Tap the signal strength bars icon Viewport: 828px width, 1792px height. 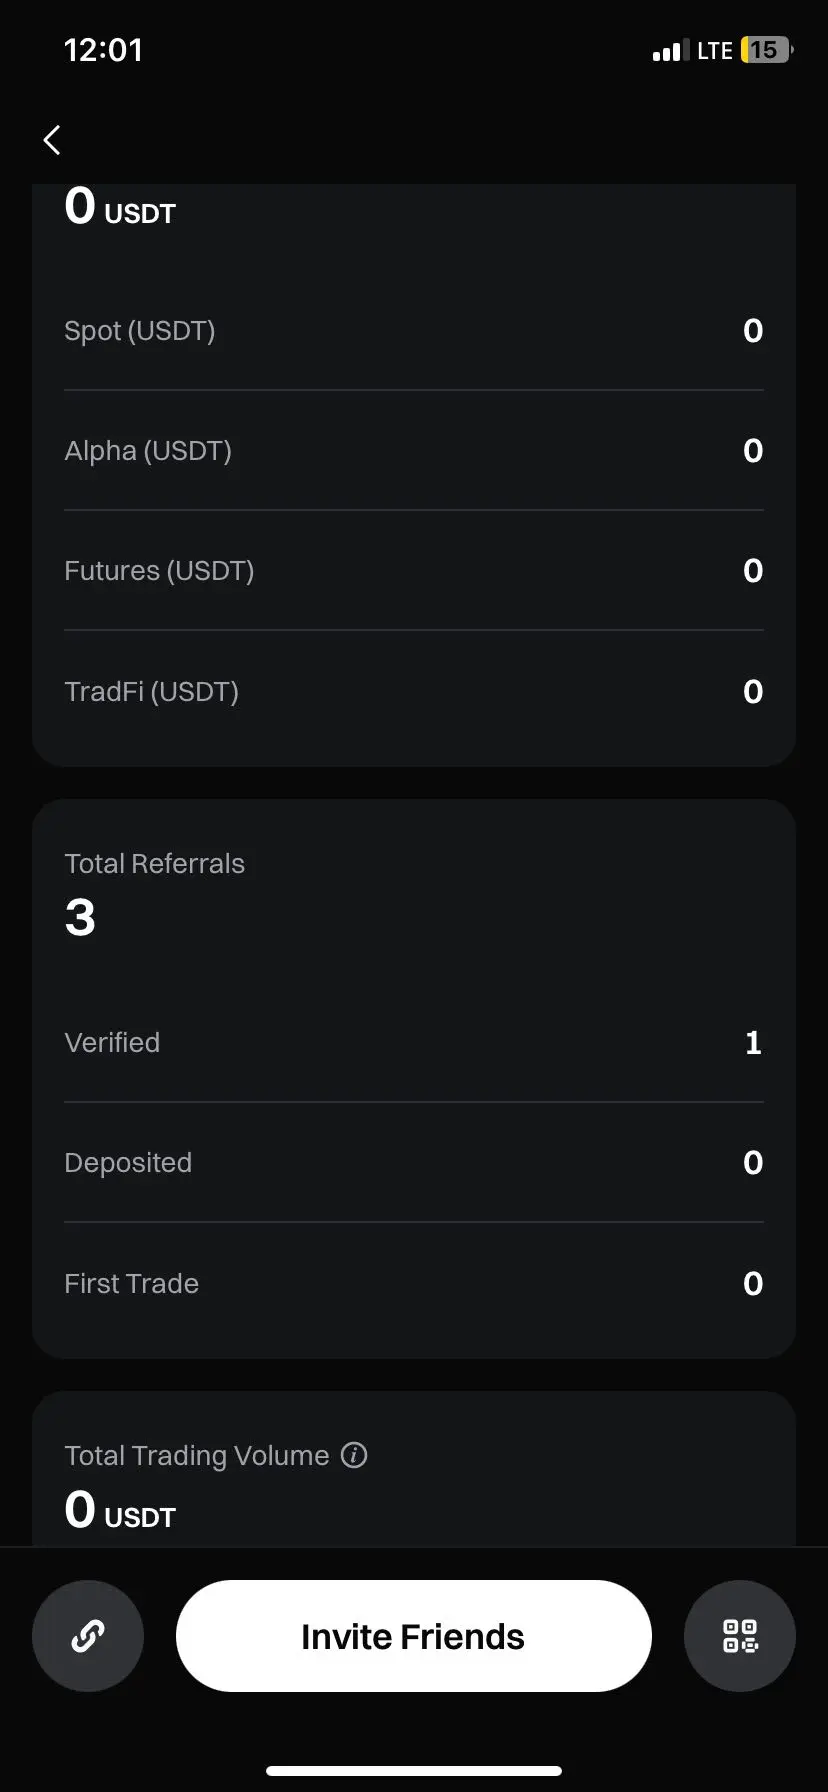671,51
